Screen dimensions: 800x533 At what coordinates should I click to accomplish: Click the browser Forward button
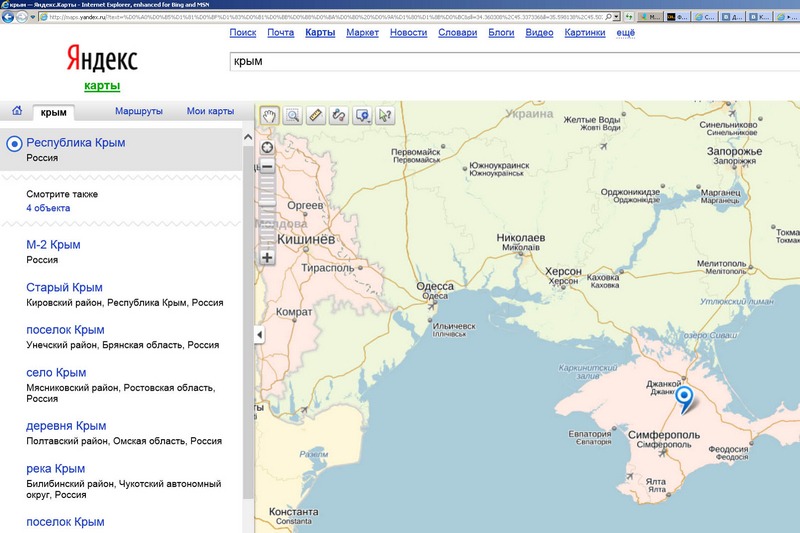(x=21, y=17)
